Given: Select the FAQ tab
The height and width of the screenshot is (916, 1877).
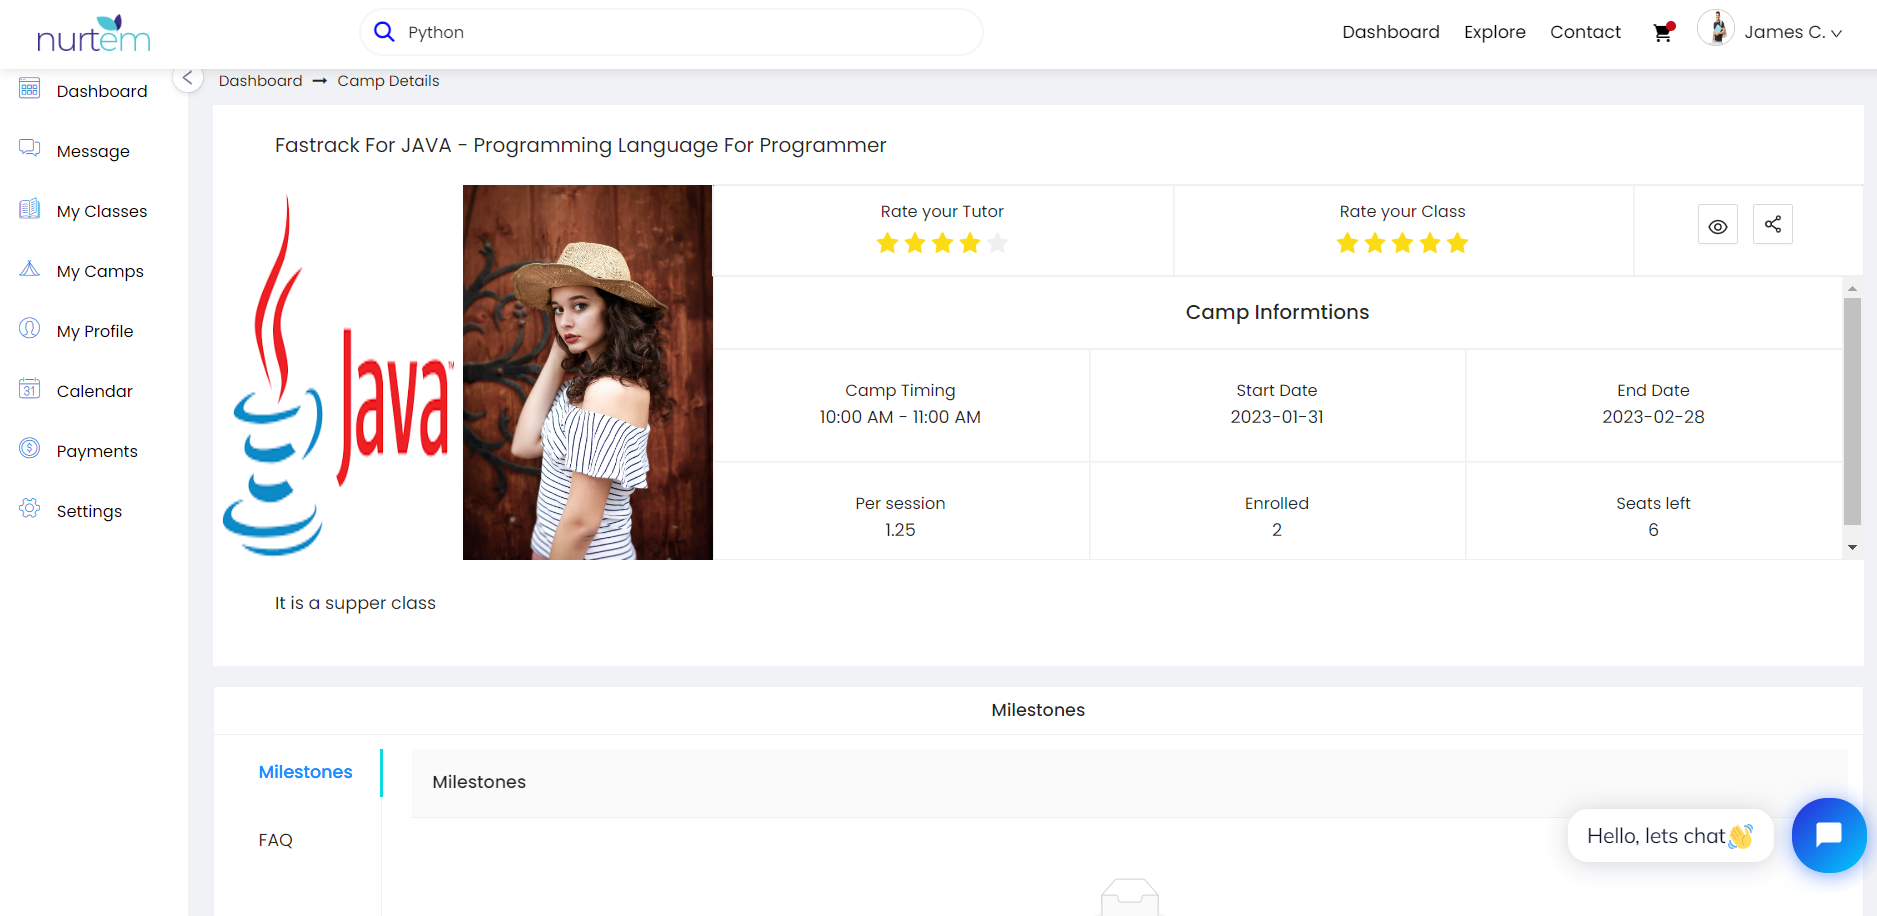Looking at the screenshot, I should pyautogui.click(x=276, y=840).
